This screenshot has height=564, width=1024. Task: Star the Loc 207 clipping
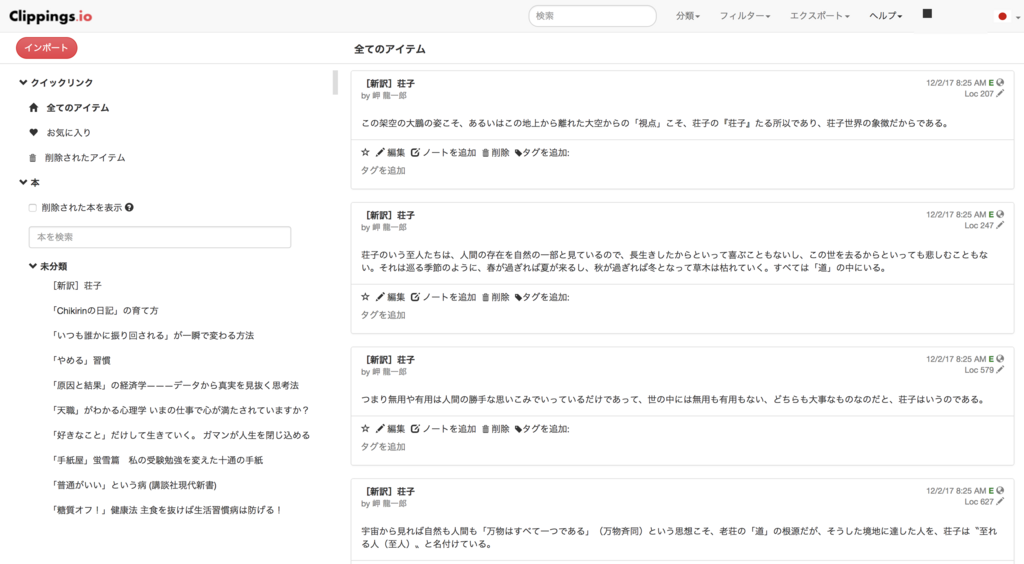point(365,152)
